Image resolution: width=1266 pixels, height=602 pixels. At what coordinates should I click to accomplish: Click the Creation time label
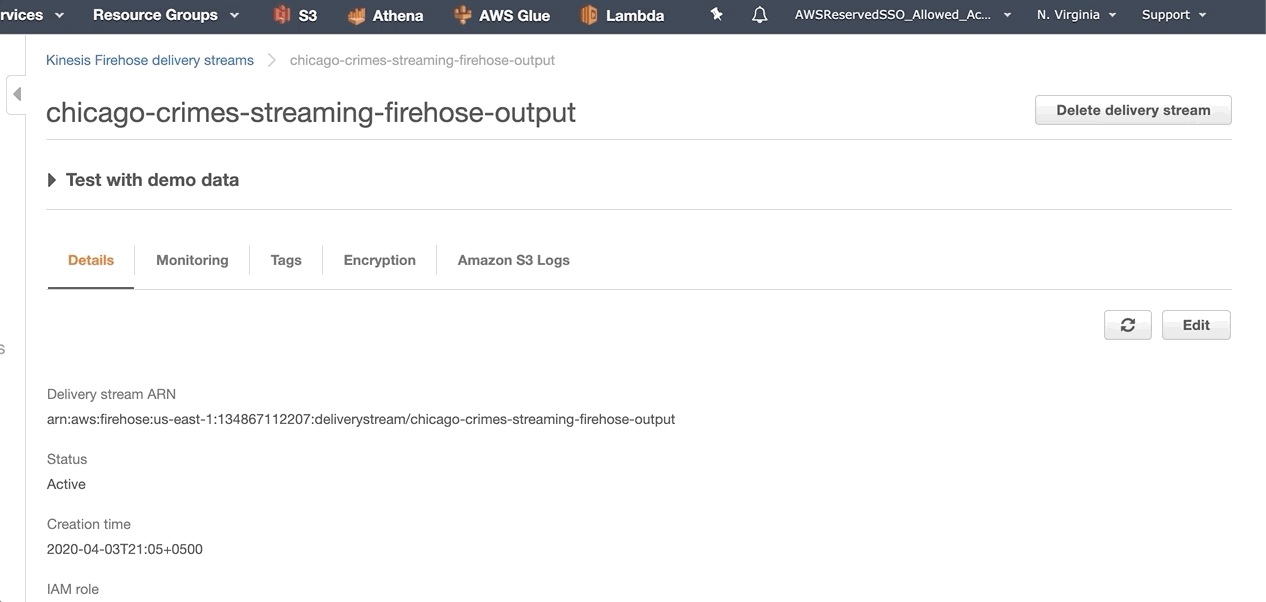pyautogui.click(x=89, y=524)
